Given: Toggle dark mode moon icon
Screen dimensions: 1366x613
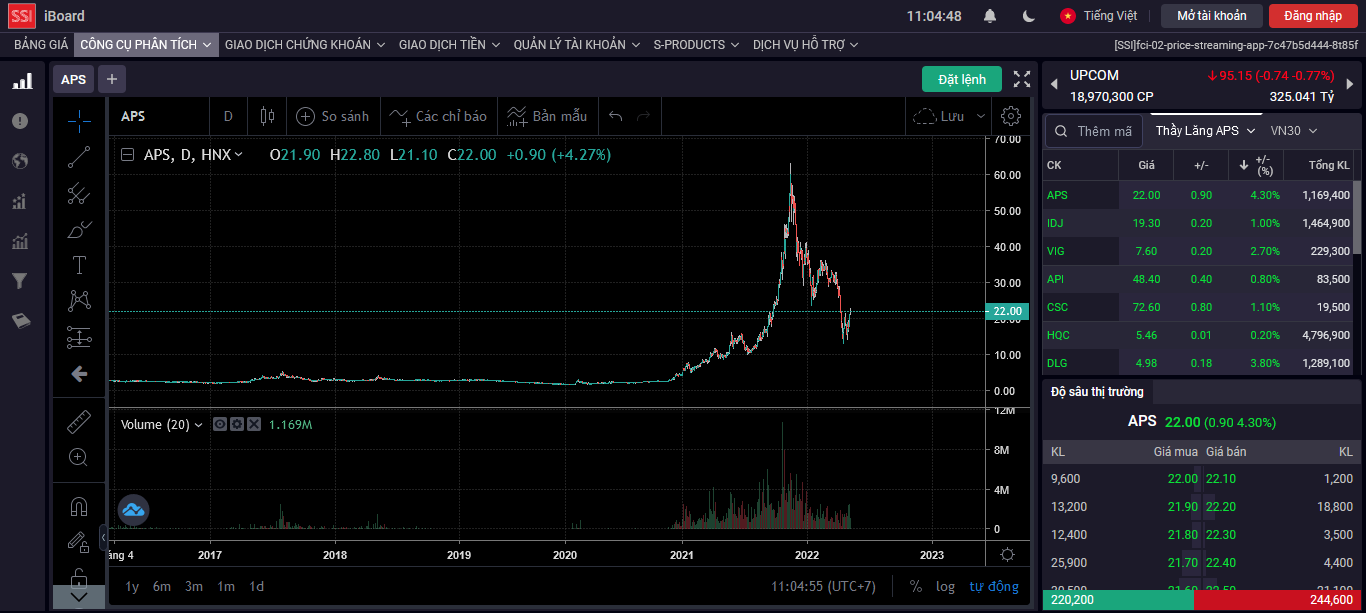Looking at the screenshot, I should pyautogui.click(x=1029, y=16).
